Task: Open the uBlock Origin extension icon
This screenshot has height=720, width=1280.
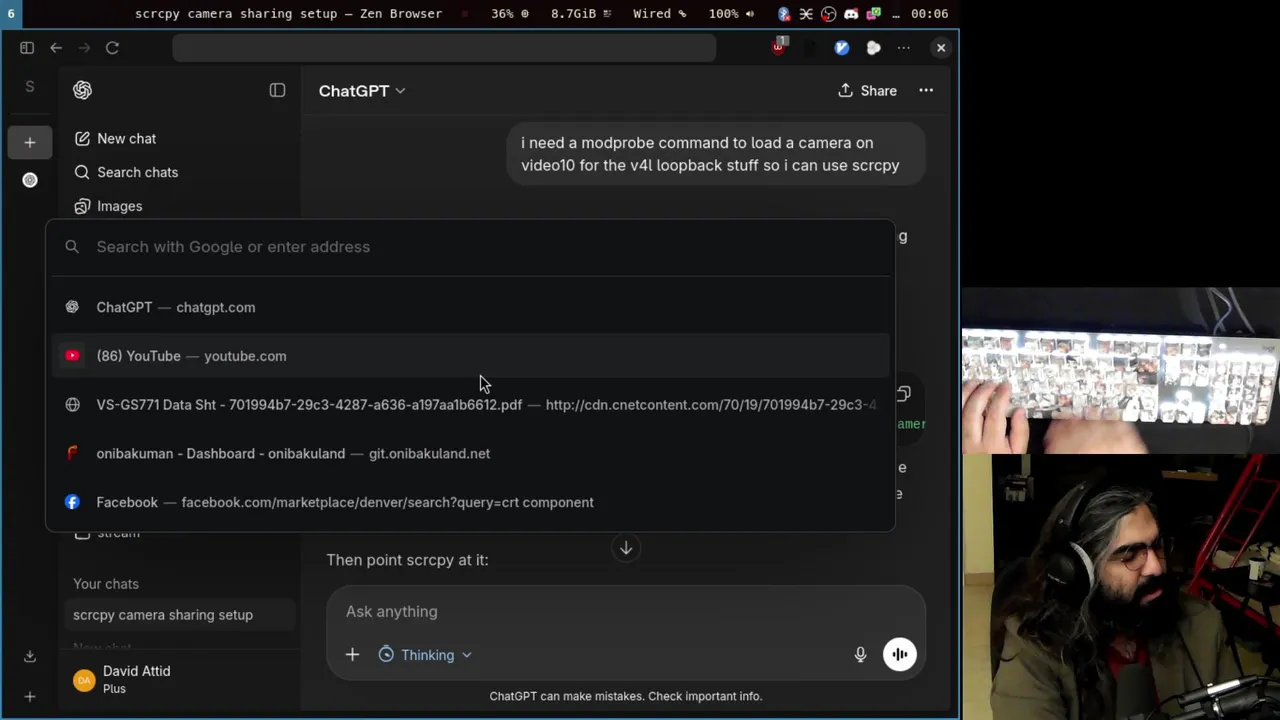Action: click(779, 46)
